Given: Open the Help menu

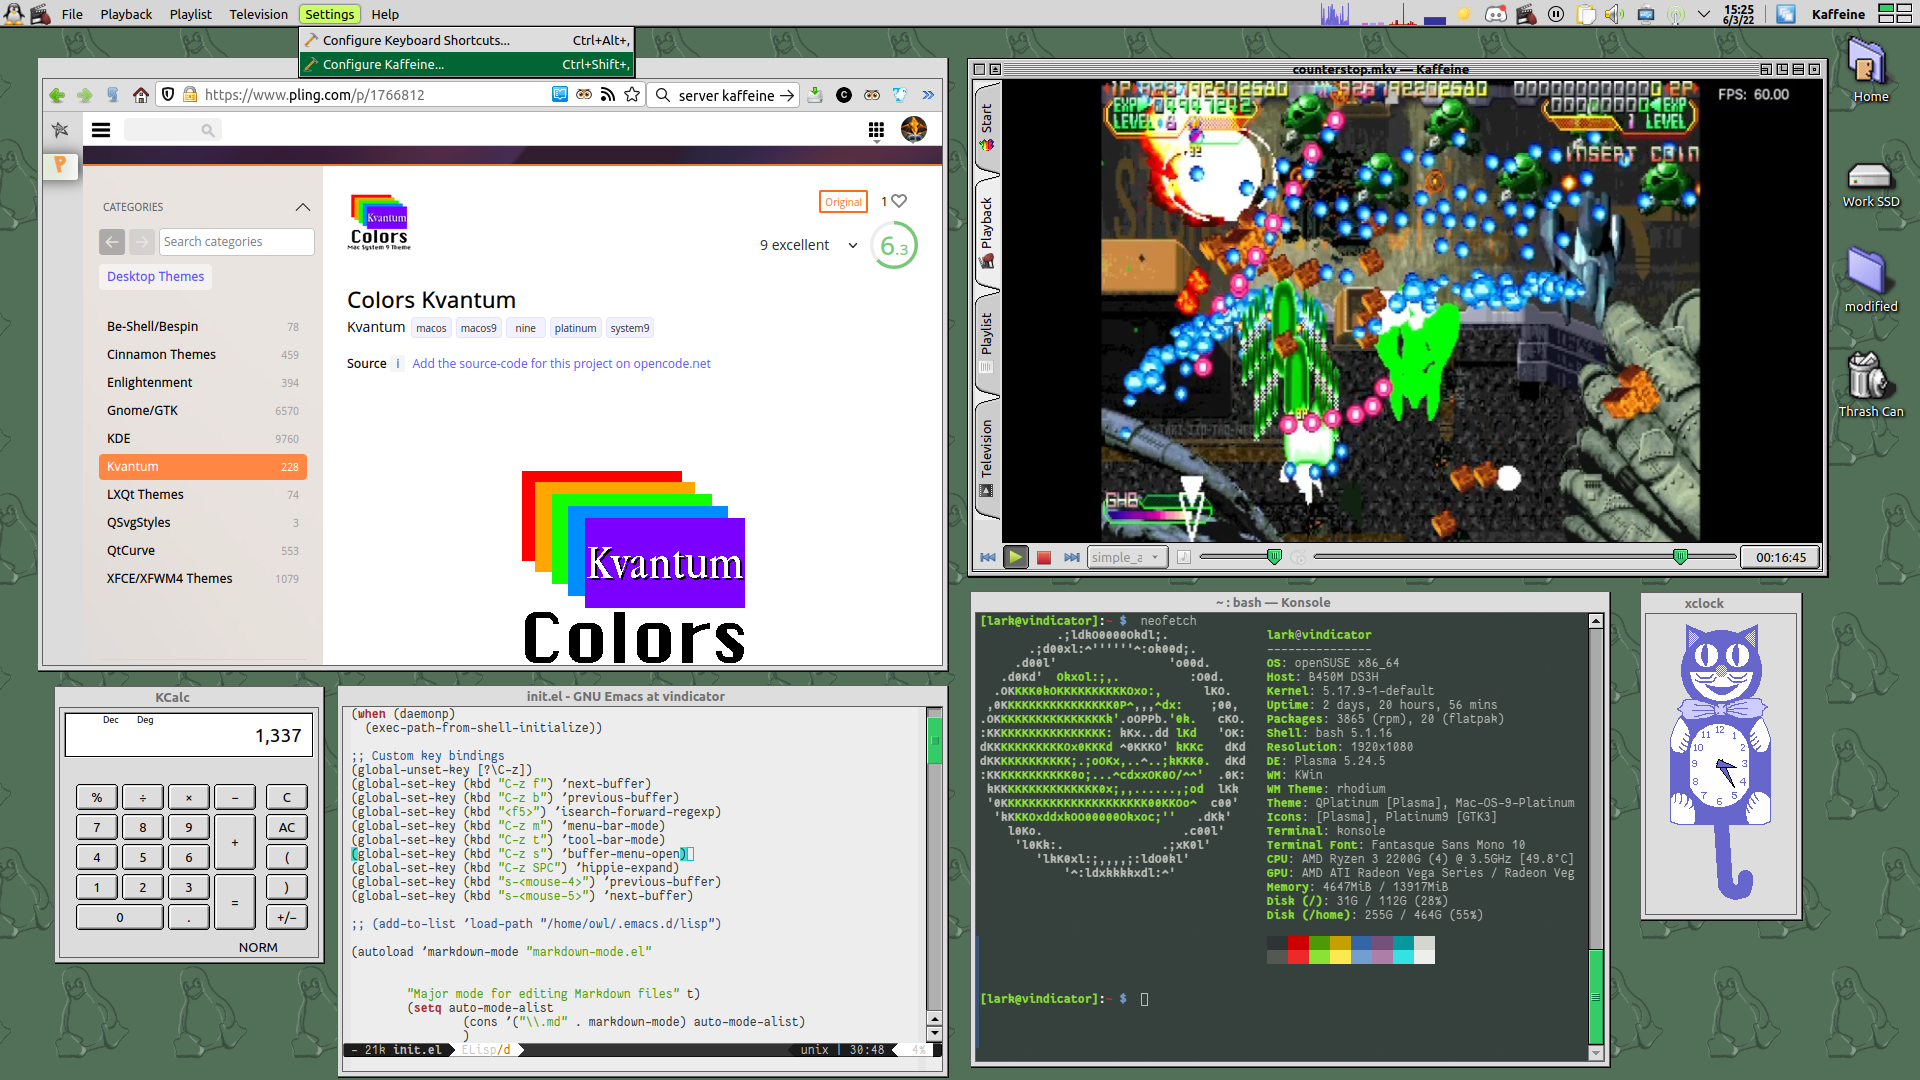Looking at the screenshot, I should coord(385,14).
